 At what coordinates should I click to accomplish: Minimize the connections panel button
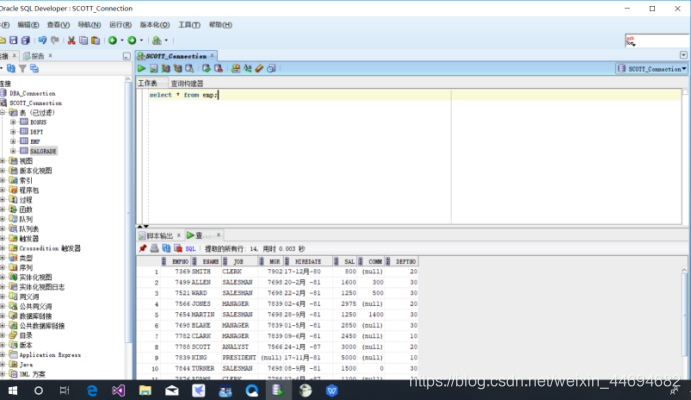pyautogui.click(x=126, y=56)
